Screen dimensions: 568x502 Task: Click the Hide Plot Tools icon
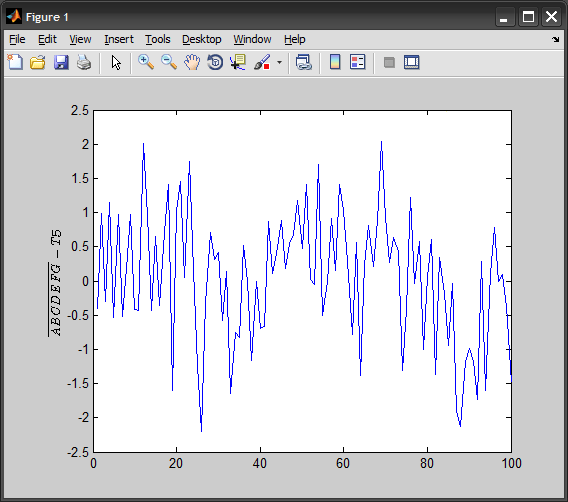[x=389, y=62]
